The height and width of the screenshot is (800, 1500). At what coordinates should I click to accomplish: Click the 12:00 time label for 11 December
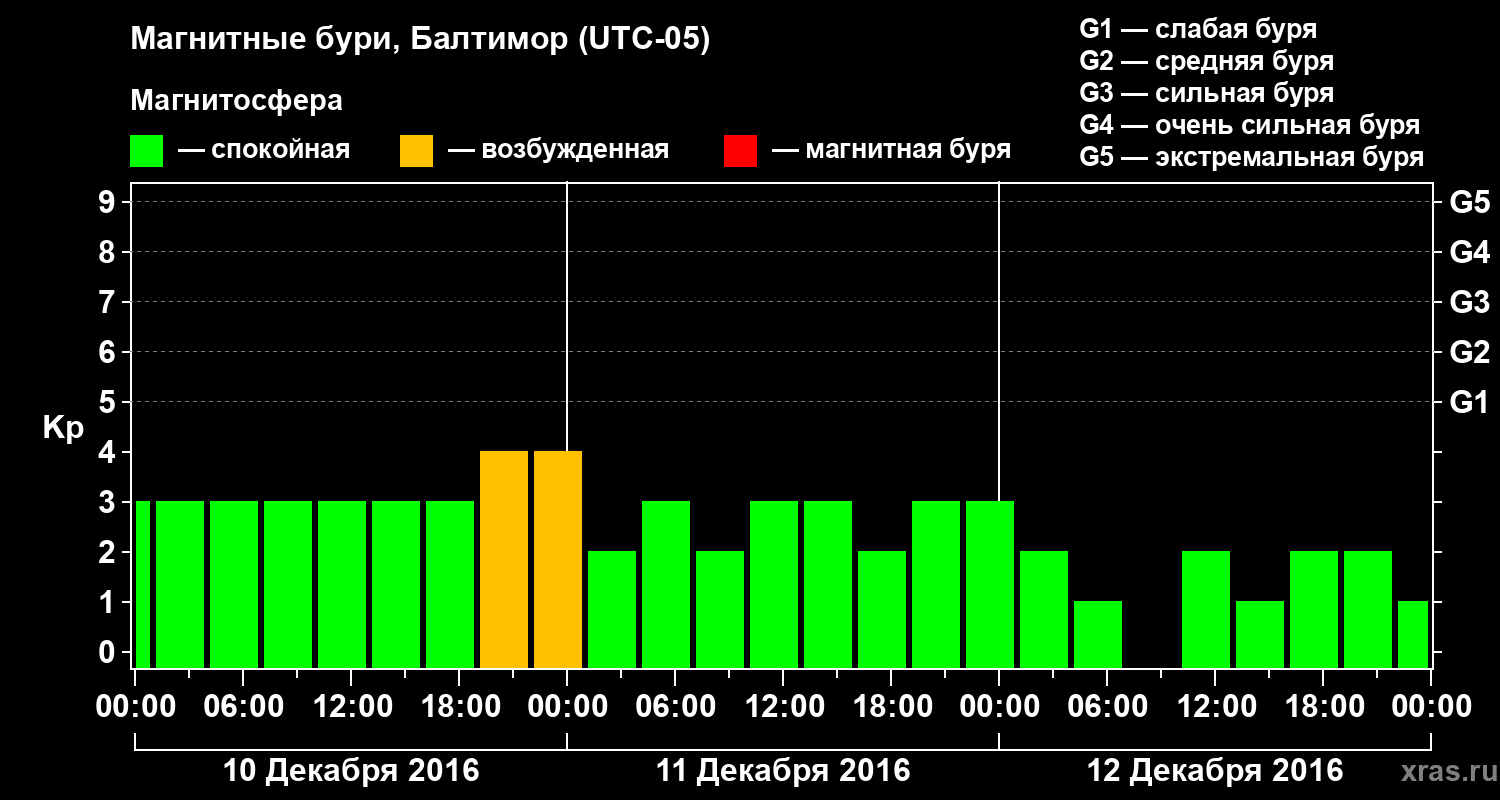[x=783, y=706]
